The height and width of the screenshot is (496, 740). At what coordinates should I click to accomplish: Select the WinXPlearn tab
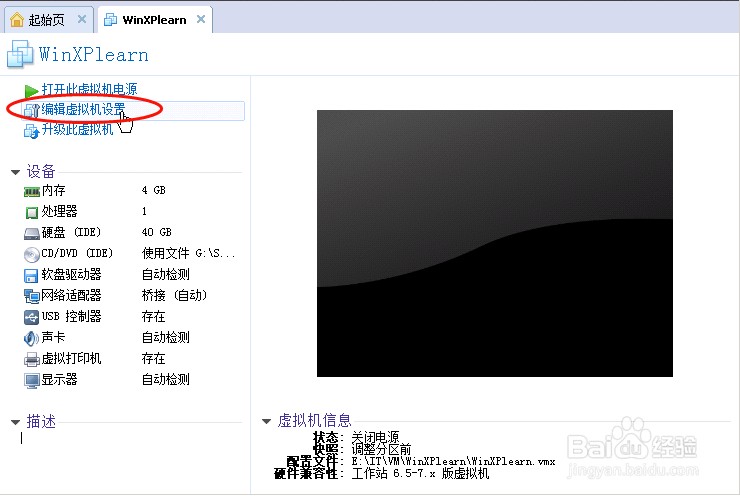(x=154, y=20)
